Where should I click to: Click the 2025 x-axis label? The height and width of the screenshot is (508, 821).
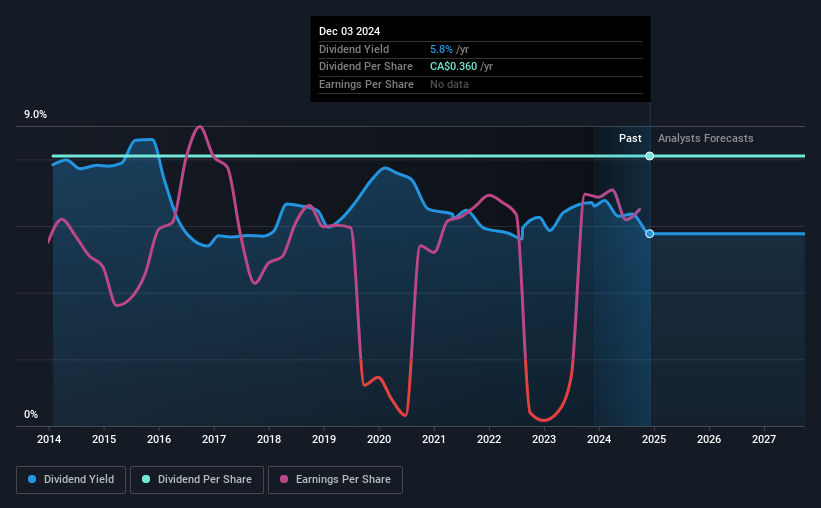[654, 439]
